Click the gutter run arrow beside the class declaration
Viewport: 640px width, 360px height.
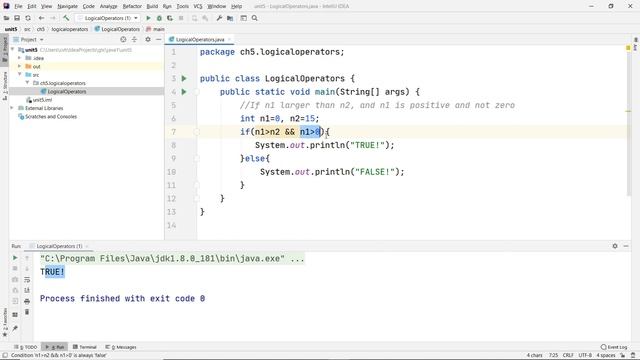click(184, 78)
